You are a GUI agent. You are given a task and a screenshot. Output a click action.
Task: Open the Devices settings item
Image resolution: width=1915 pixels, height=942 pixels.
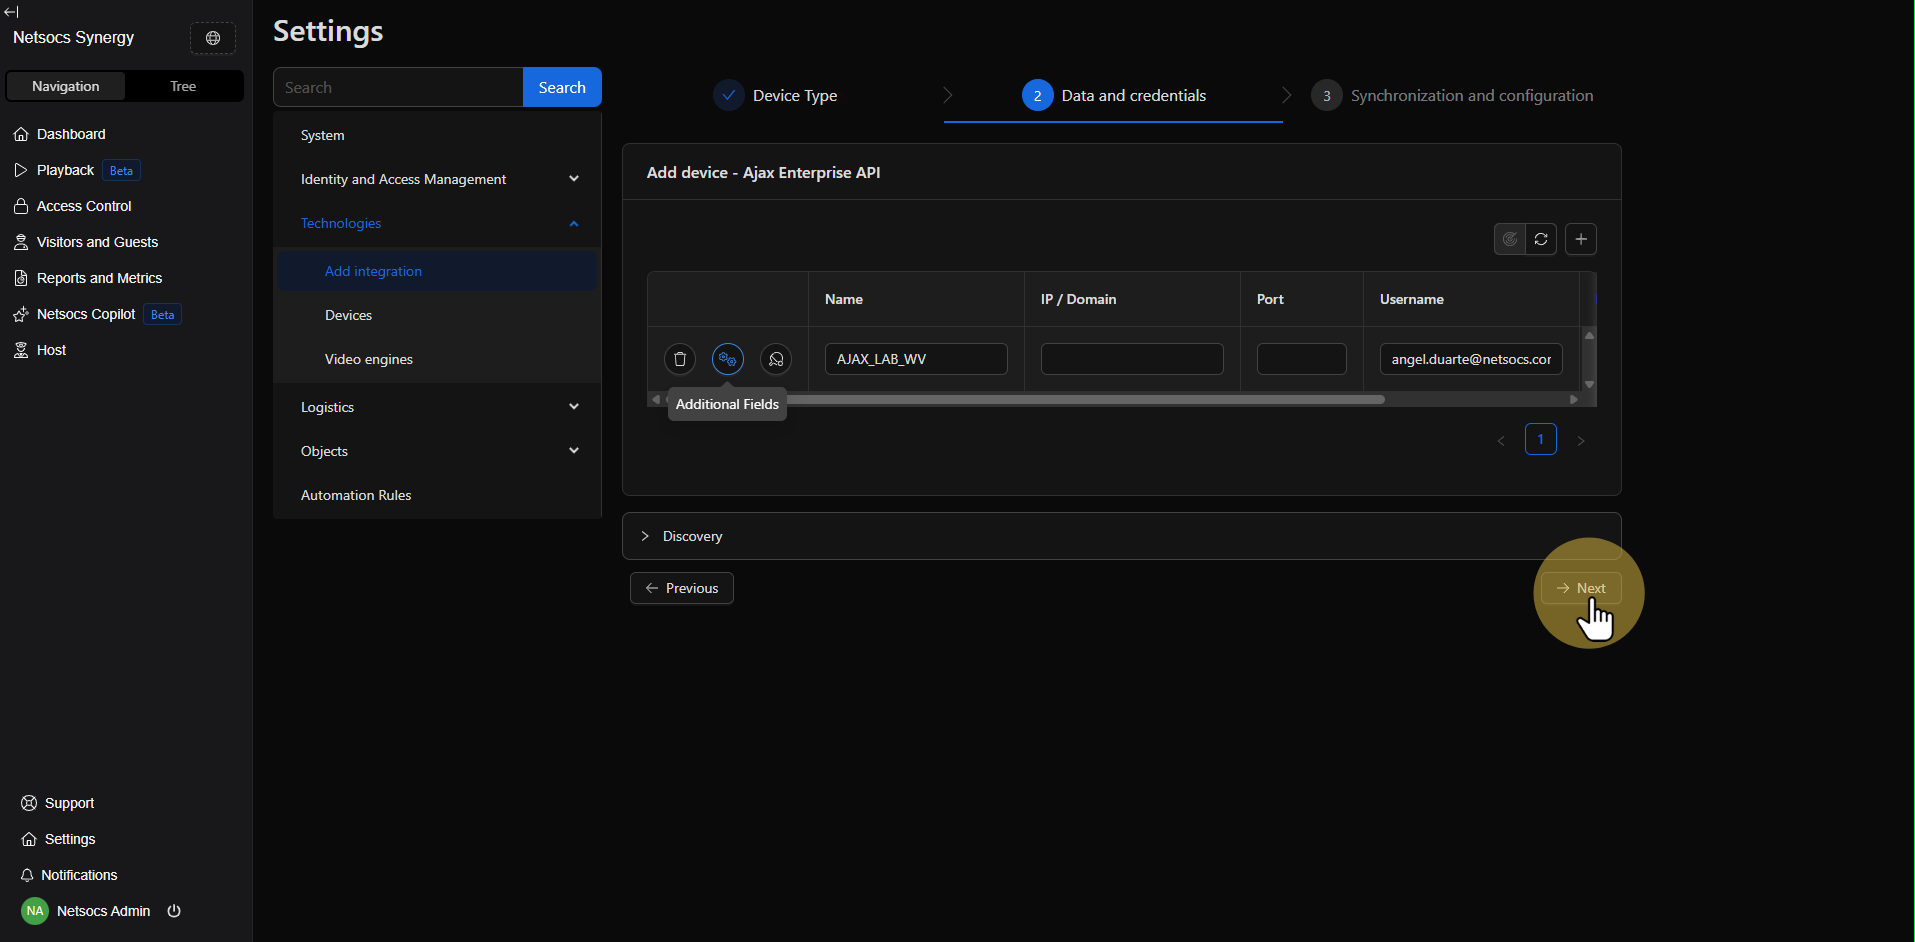pyautogui.click(x=348, y=315)
